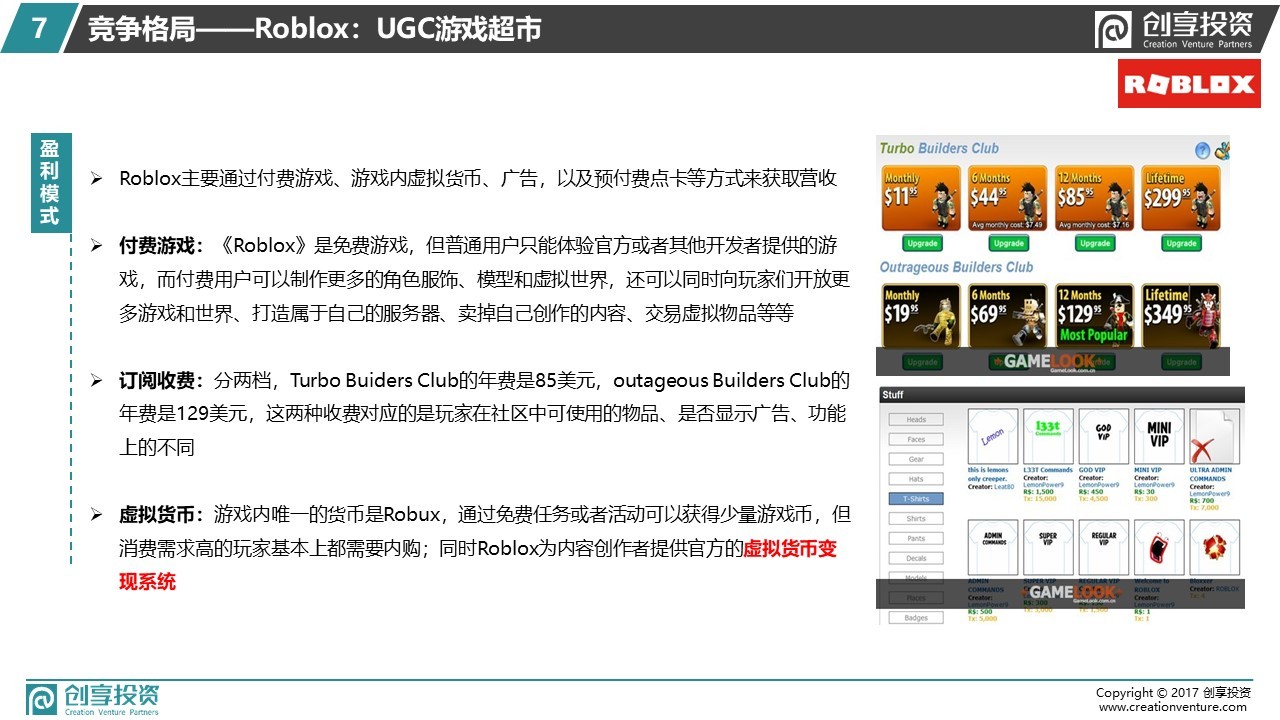Select the Turbo Monthly $11.95 plan card
The height and width of the screenshot is (720, 1280).
921,199
